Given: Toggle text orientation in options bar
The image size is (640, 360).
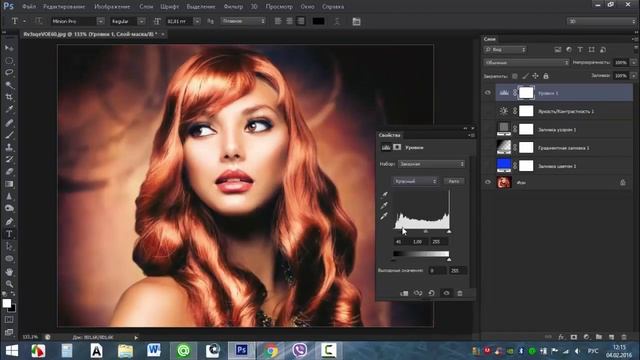Looking at the screenshot, I should coord(39,21).
